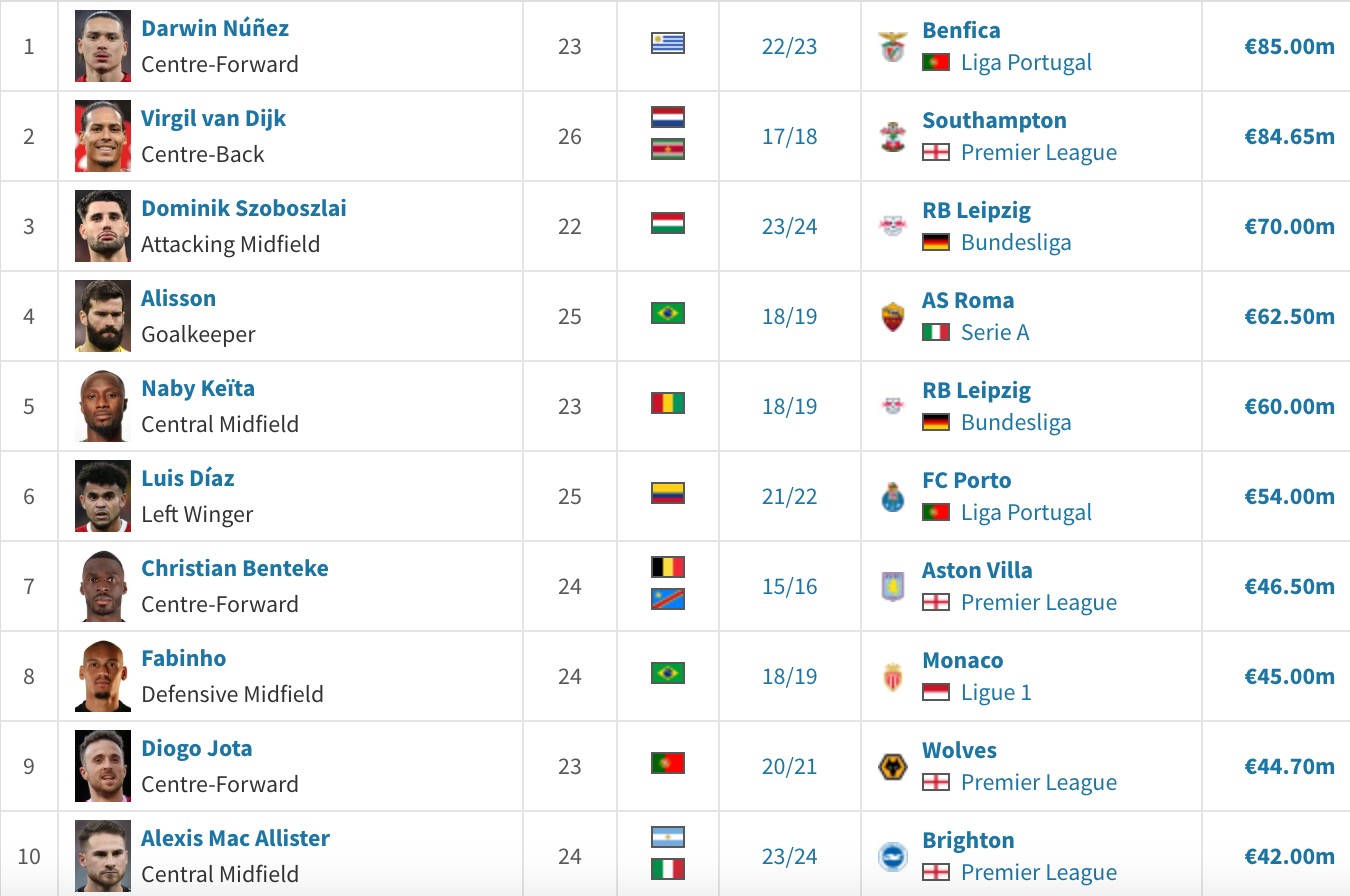The image size is (1350, 896).
Task: Click the AS Roma club crest
Action: click(x=893, y=317)
